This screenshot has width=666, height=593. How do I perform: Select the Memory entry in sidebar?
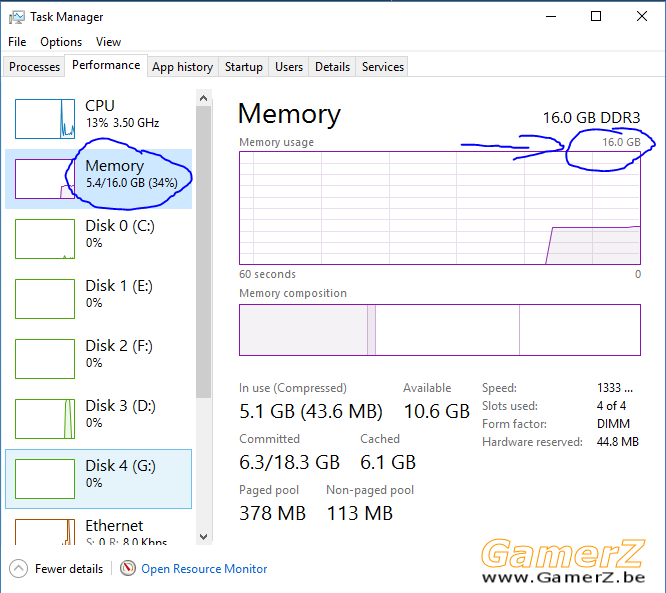[99, 179]
